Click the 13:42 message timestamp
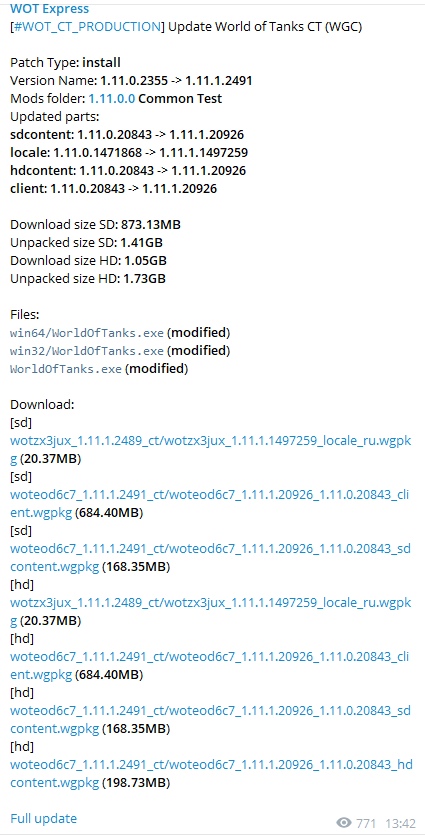 pos(400,823)
